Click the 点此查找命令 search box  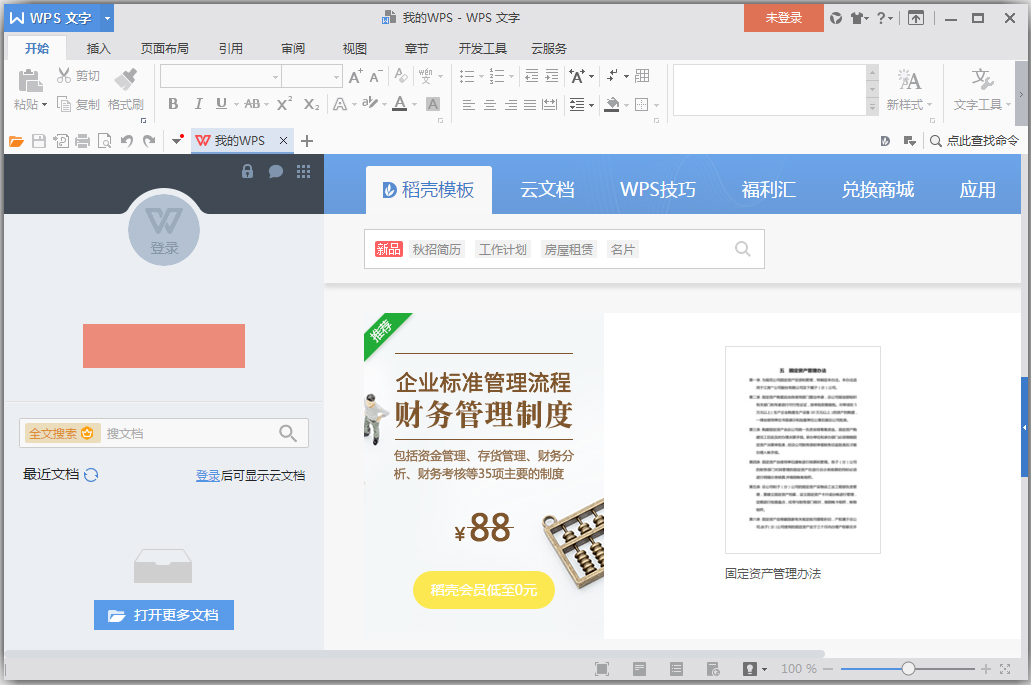[974, 141]
